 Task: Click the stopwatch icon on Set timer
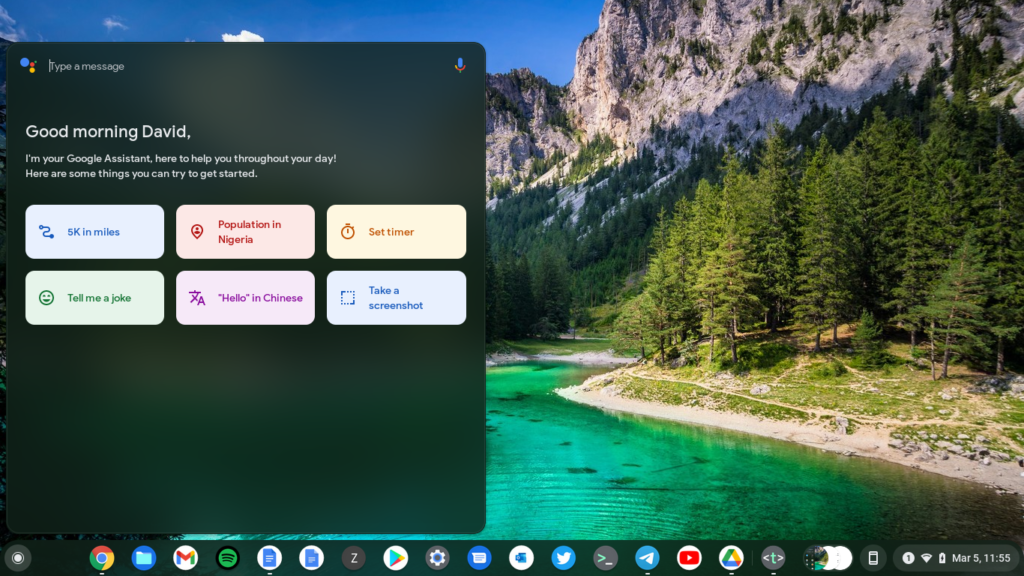347,232
